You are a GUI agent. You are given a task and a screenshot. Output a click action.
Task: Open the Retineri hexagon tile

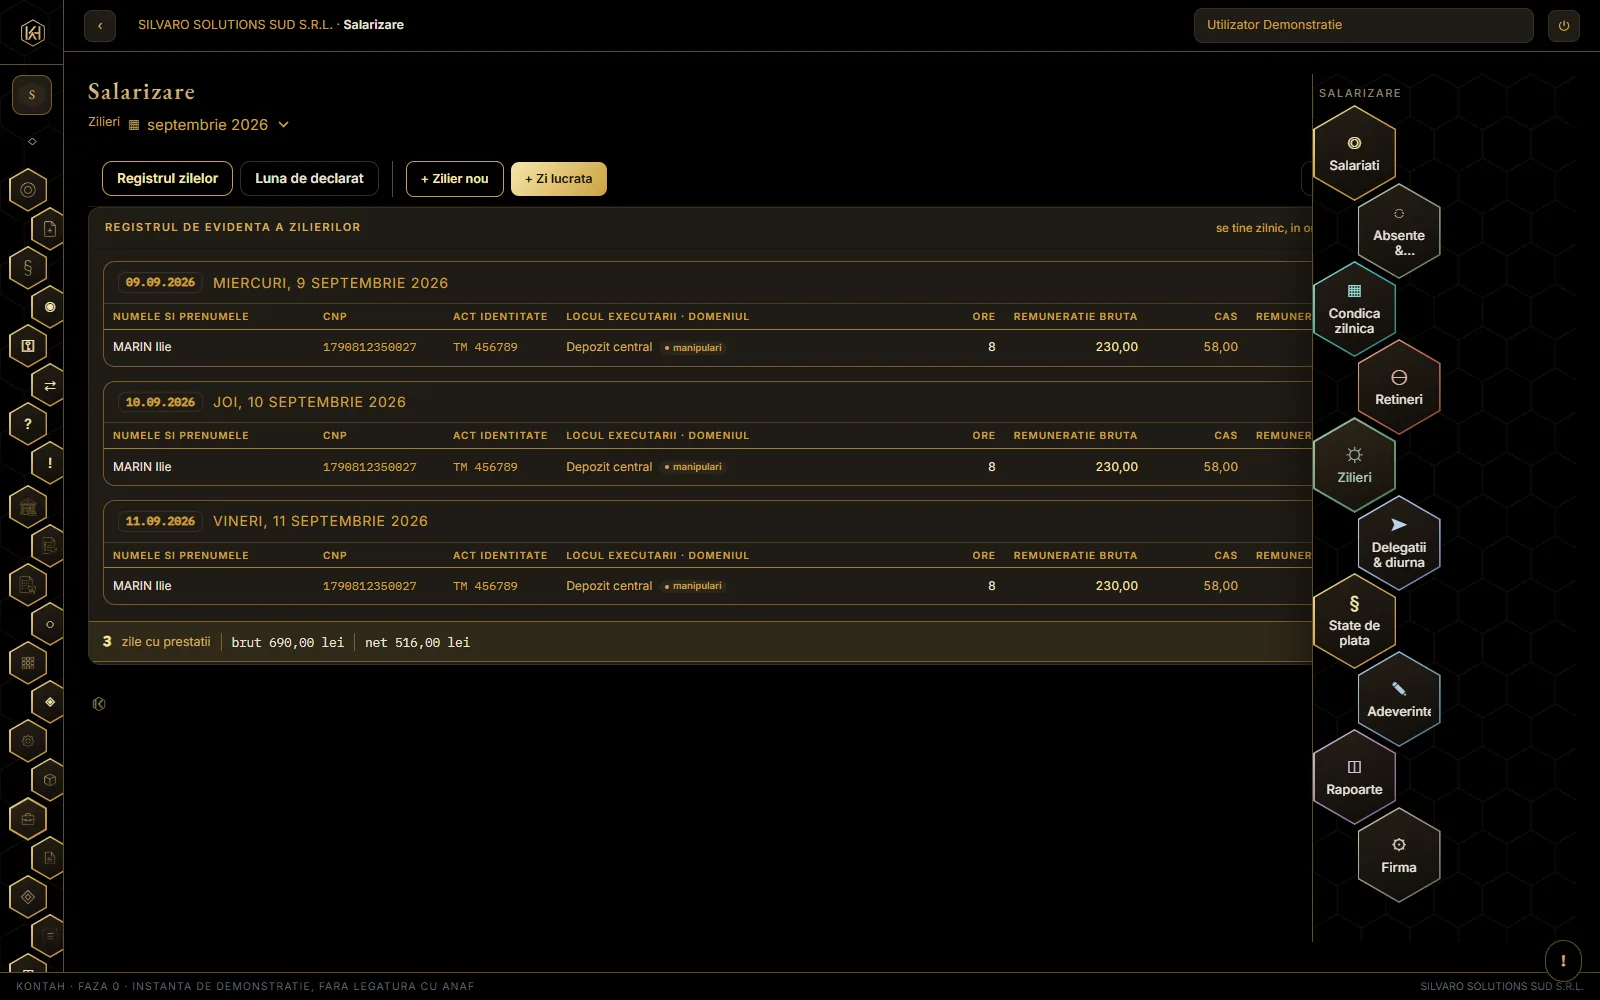[x=1399, y=388]
